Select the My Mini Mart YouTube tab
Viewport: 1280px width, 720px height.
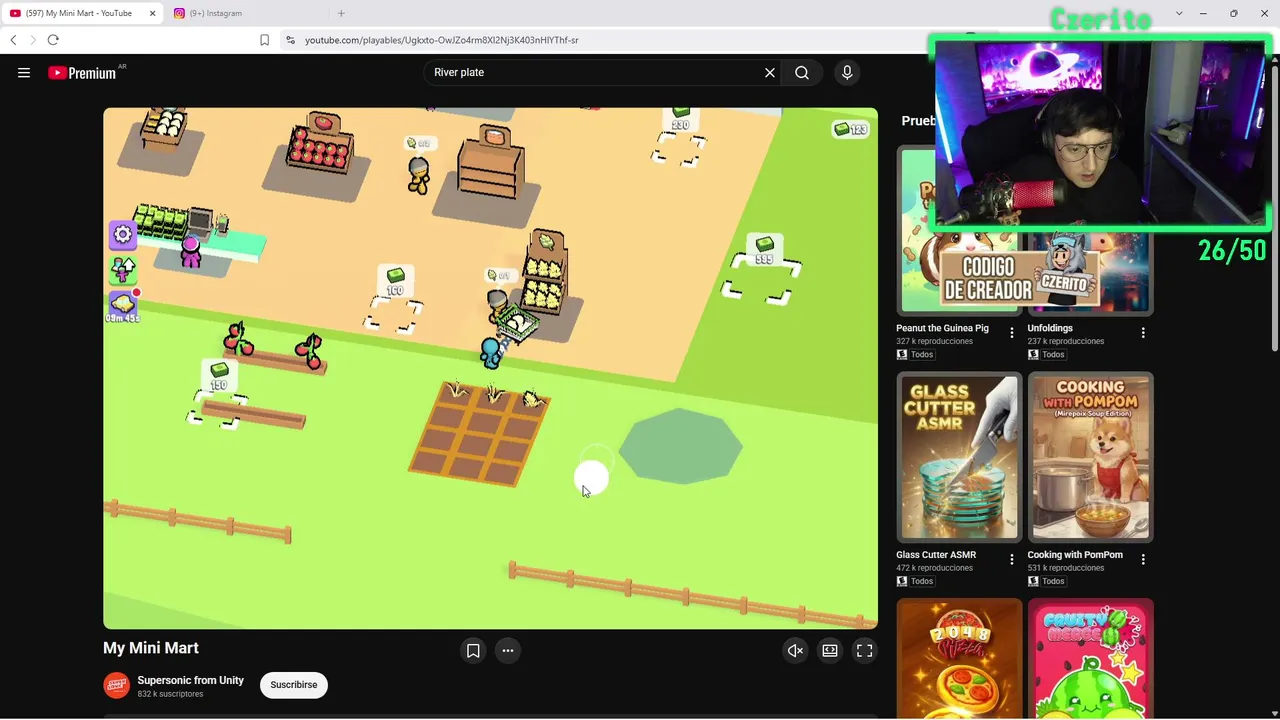coord(78,13)
